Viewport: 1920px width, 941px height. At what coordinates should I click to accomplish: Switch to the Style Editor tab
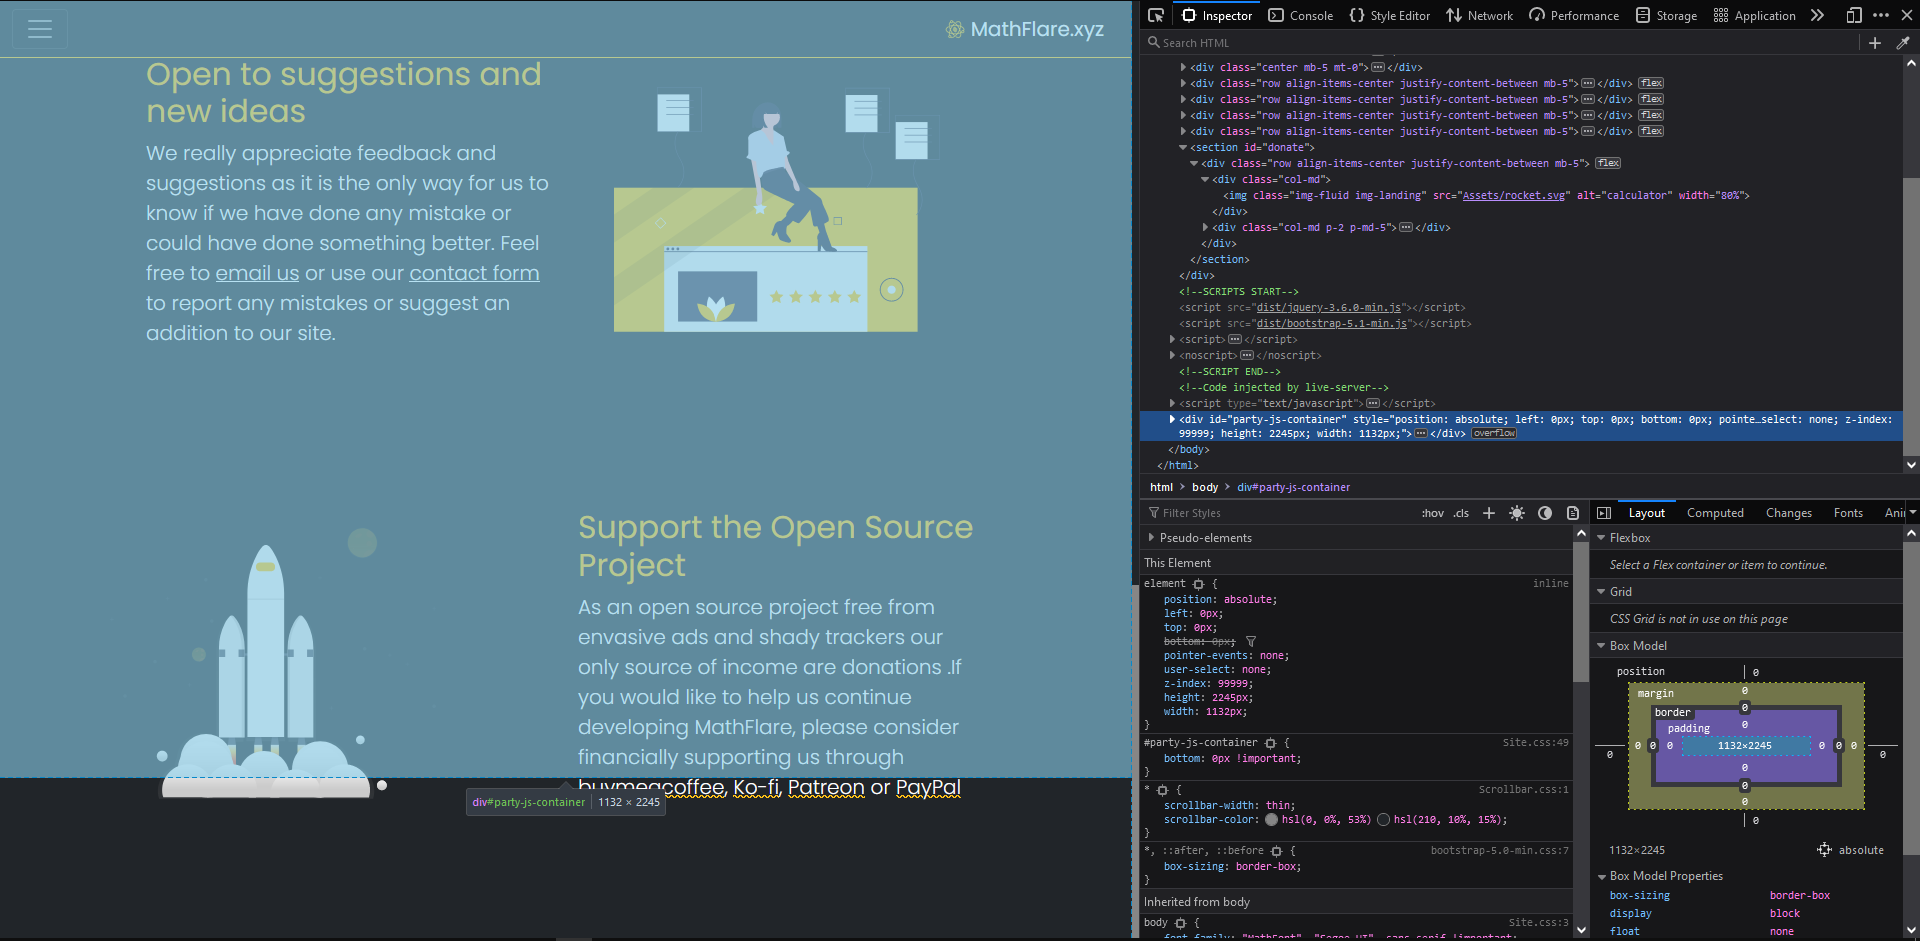[1390, 15]
